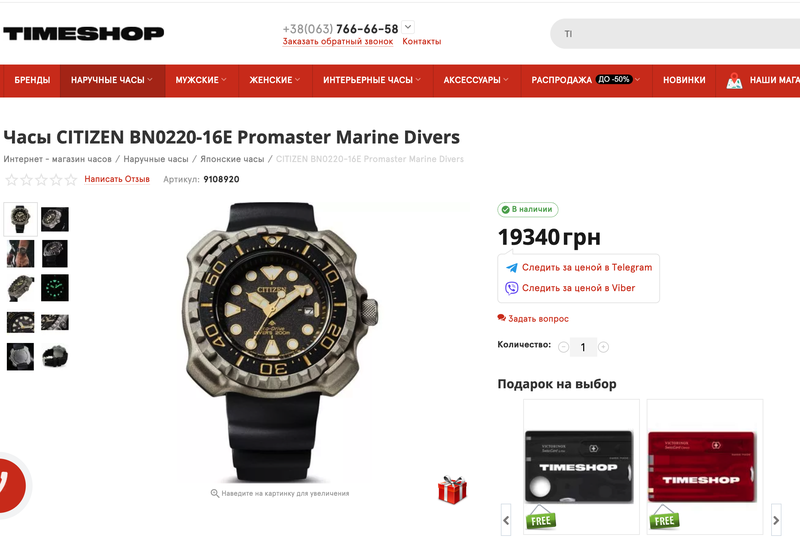Click the Написать Отзыв link
800x539 pixels.
(117, 179)
